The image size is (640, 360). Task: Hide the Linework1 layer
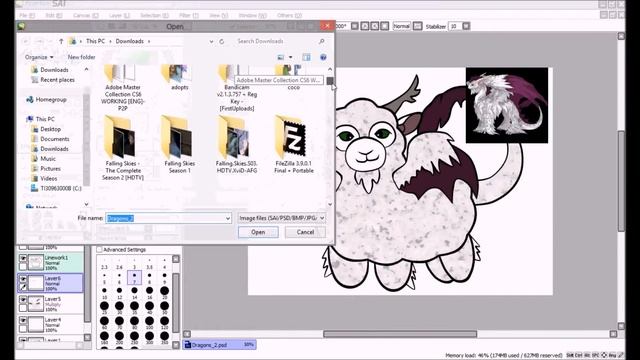(x=23, y=258)
